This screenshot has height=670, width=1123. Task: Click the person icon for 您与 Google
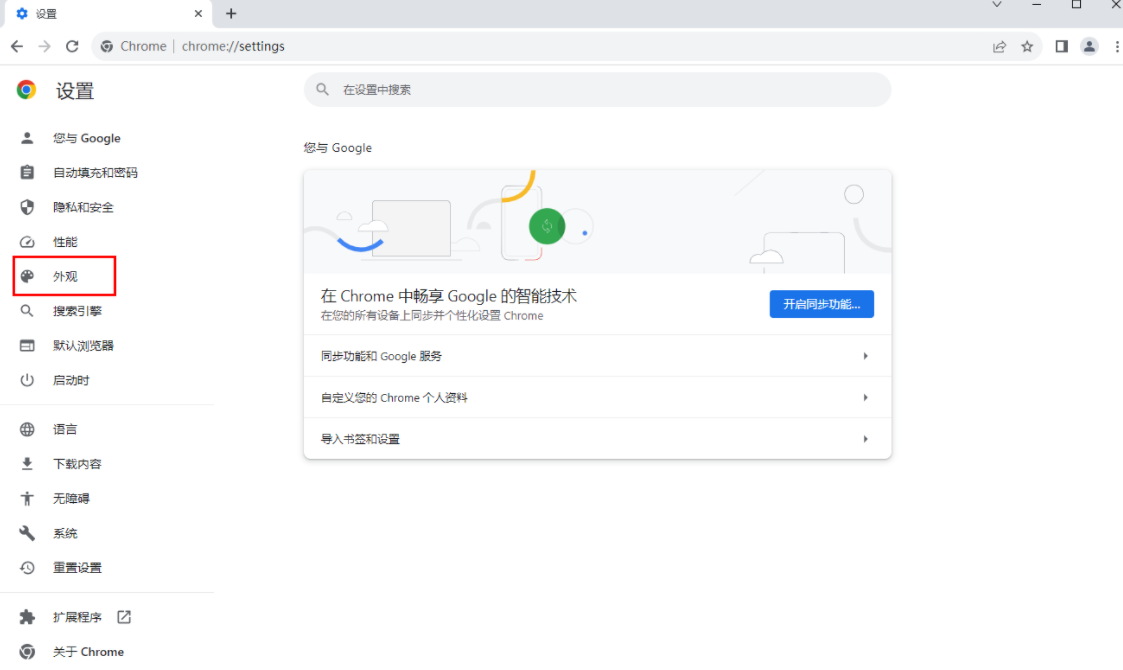click(27, 138)
